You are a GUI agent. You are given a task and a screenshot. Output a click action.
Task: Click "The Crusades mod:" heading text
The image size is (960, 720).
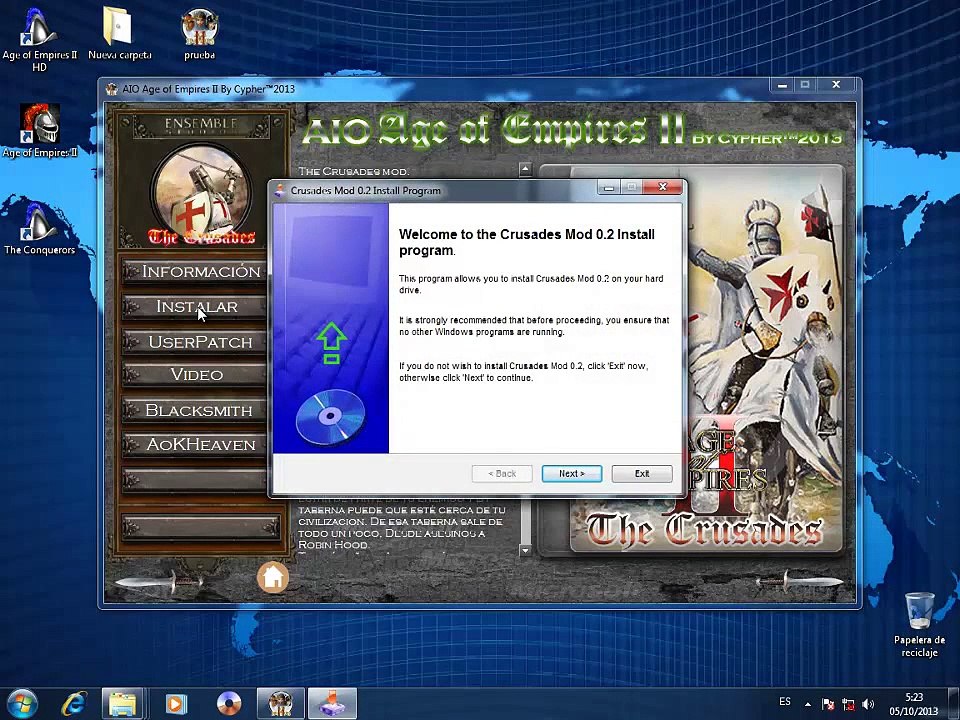(354, 171)
